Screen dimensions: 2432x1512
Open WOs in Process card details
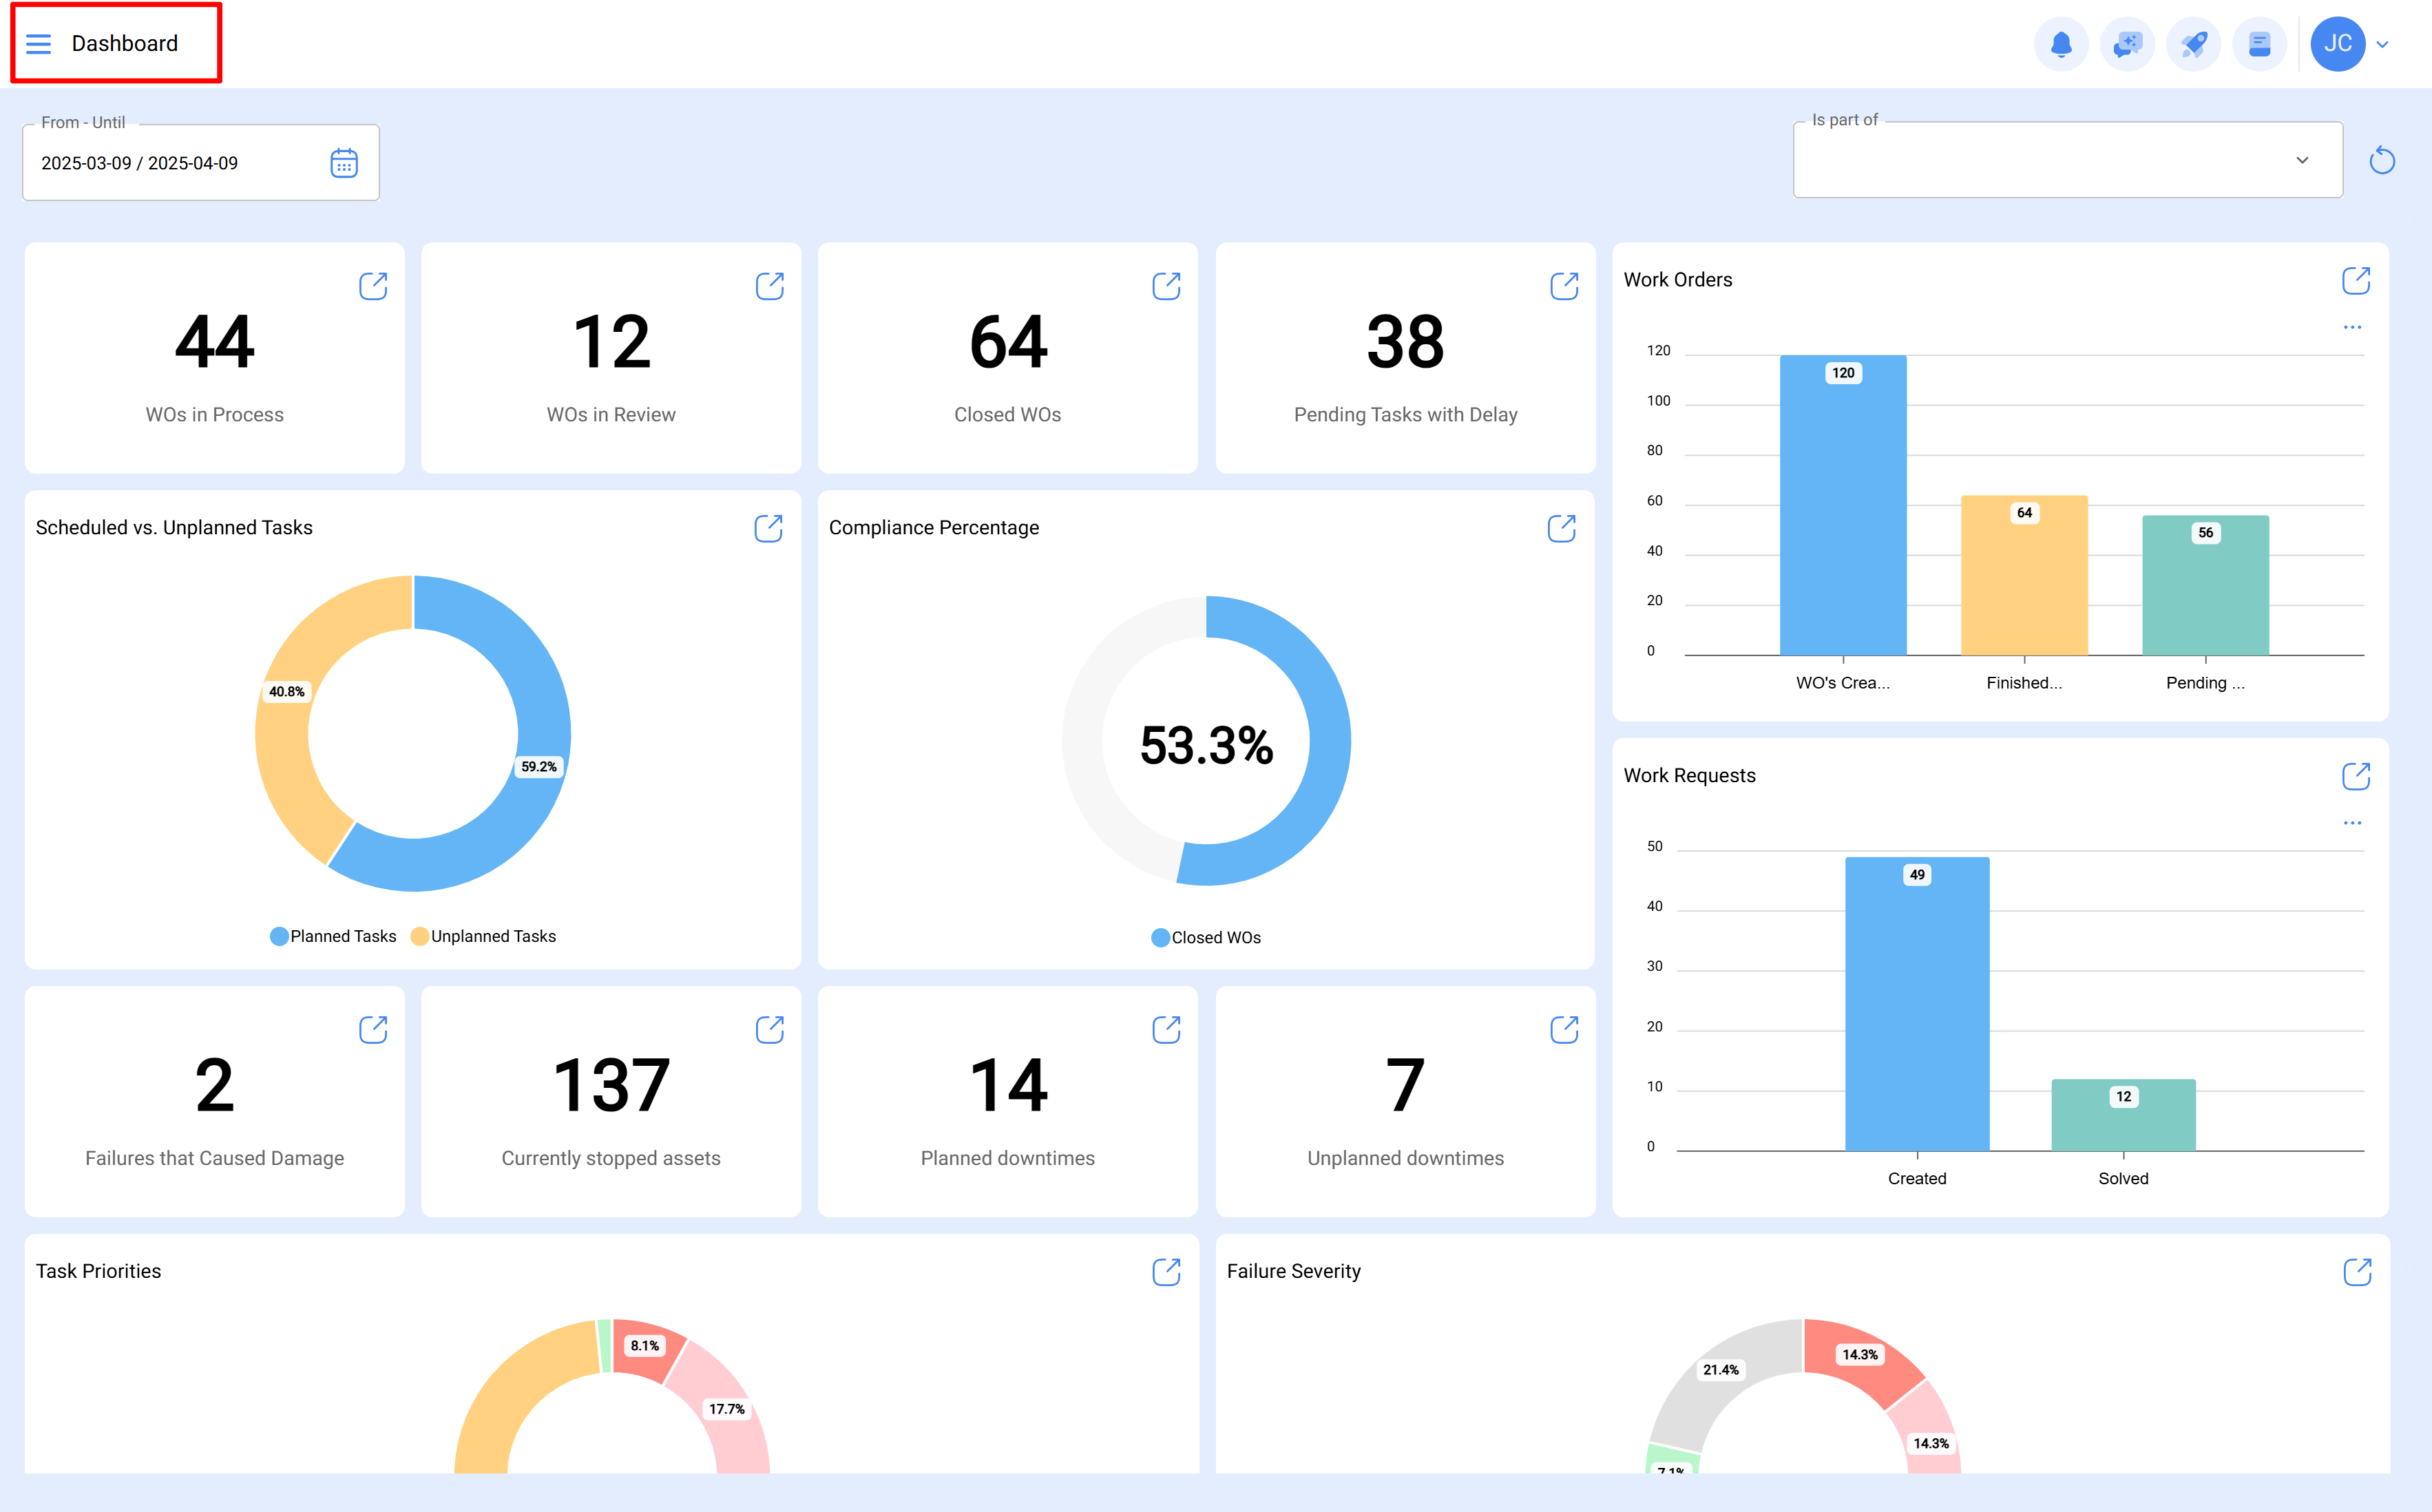click(373, 286)
